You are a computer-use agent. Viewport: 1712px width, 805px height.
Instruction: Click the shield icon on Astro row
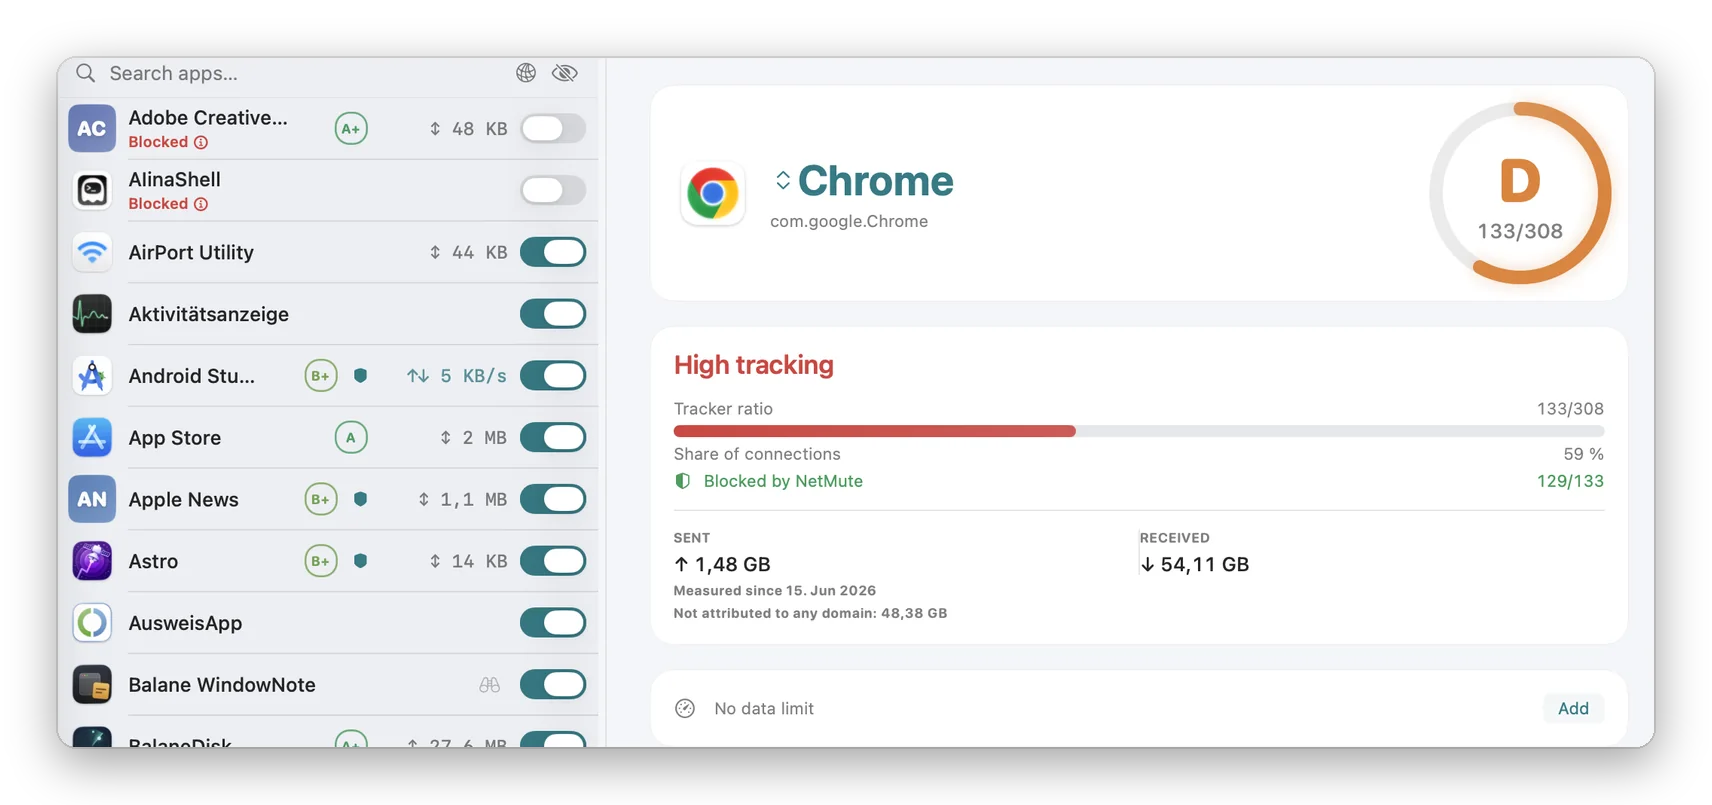click(x=361, y=561)
